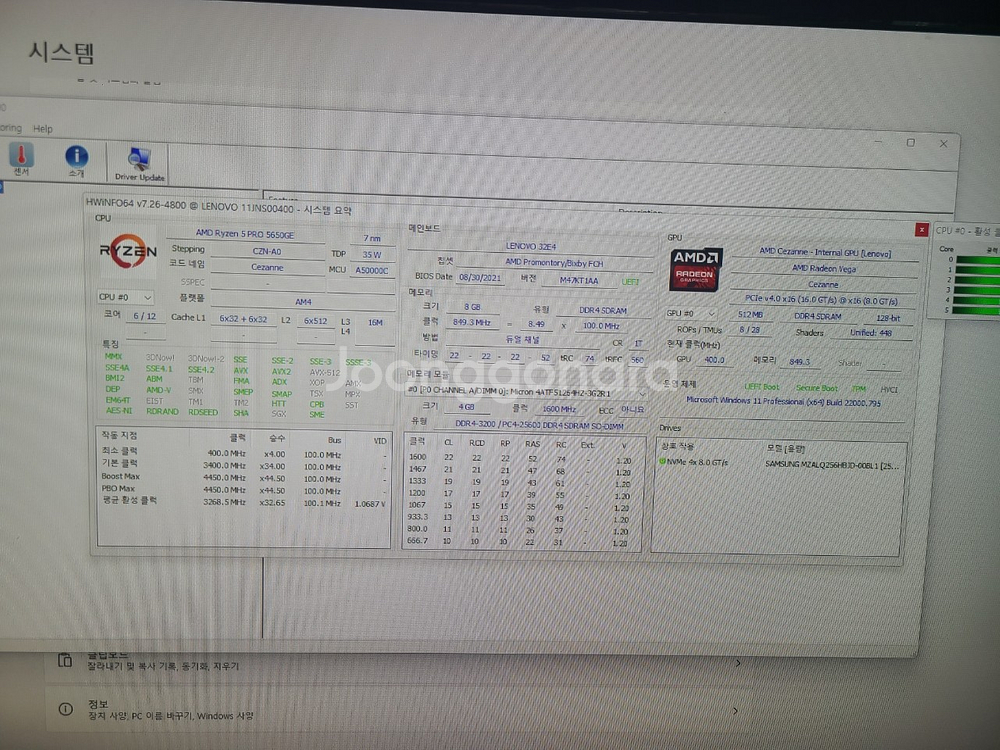Select the 666.7 row in timing table
The image size is (1000, 750).
tap(523, 541)
